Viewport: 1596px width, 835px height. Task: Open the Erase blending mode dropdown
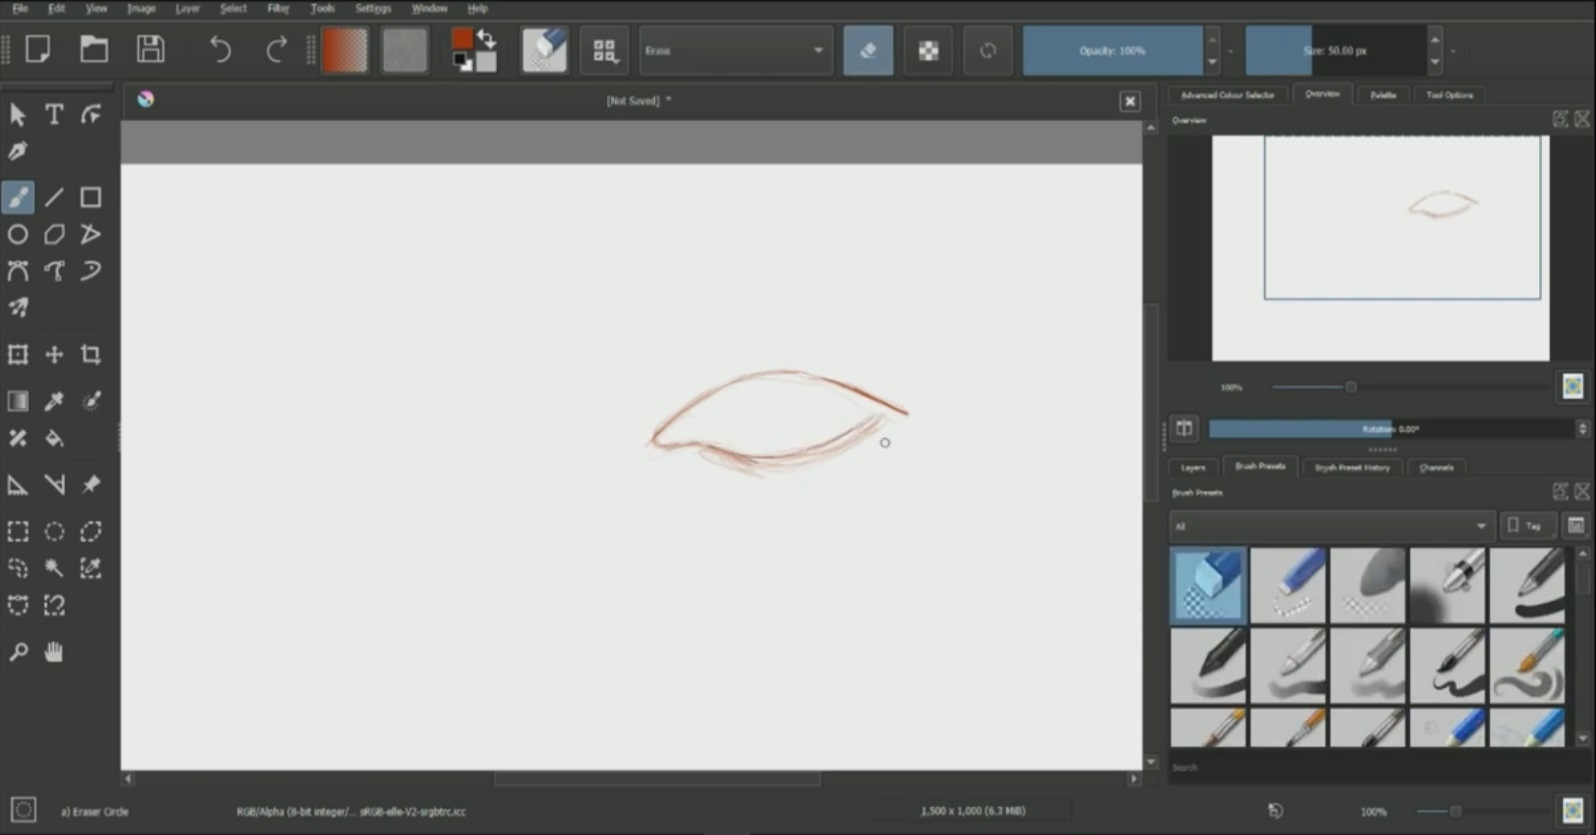tap(735, 50)
